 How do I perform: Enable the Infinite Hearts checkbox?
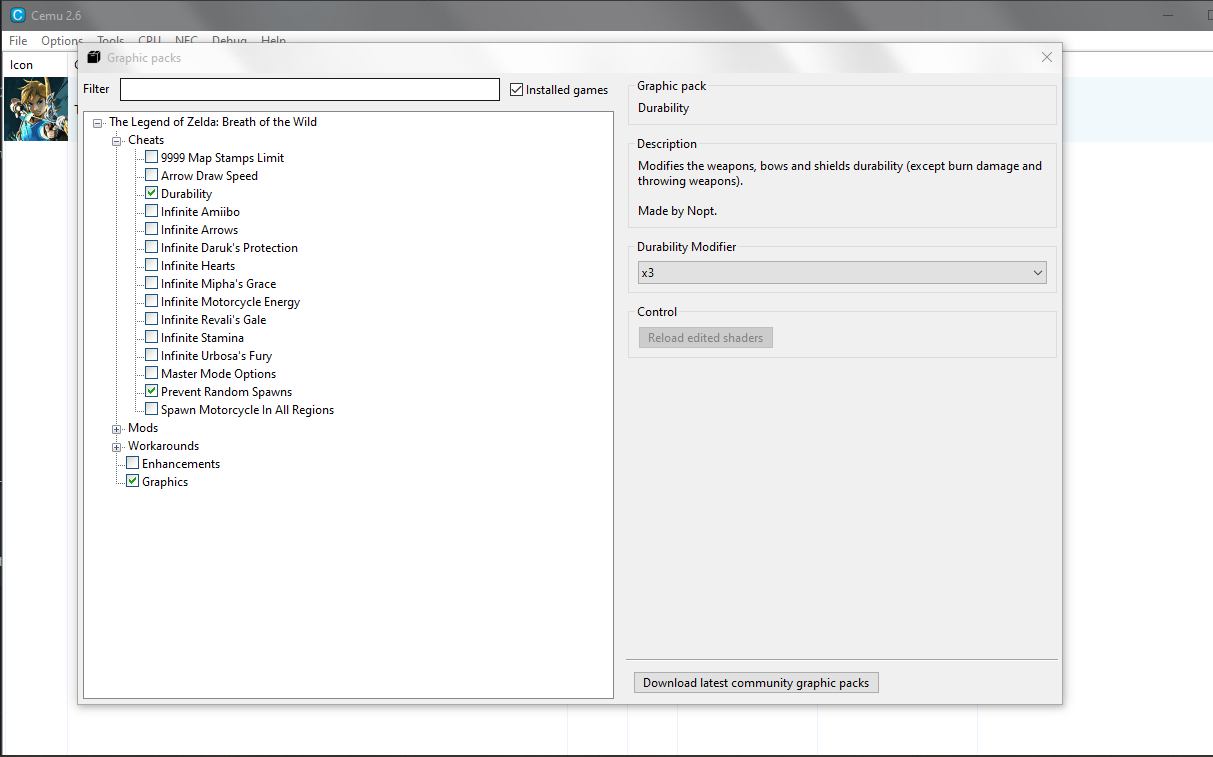pyautogui.click(x=151, y=265)
